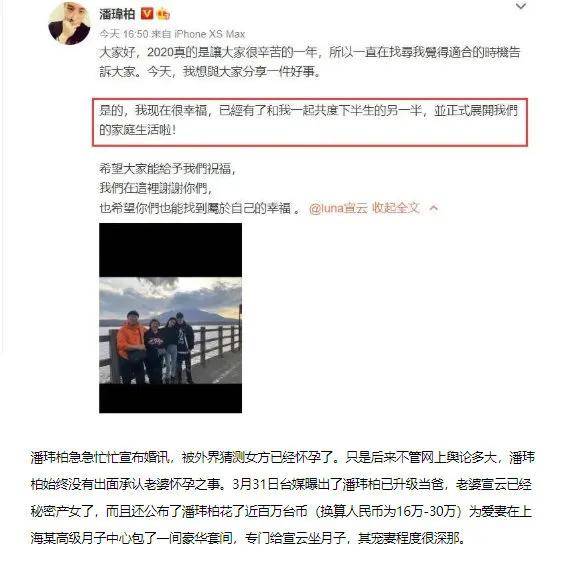Click the person in orange jacket
Viewport: 571px width, 562px height.
130,346
